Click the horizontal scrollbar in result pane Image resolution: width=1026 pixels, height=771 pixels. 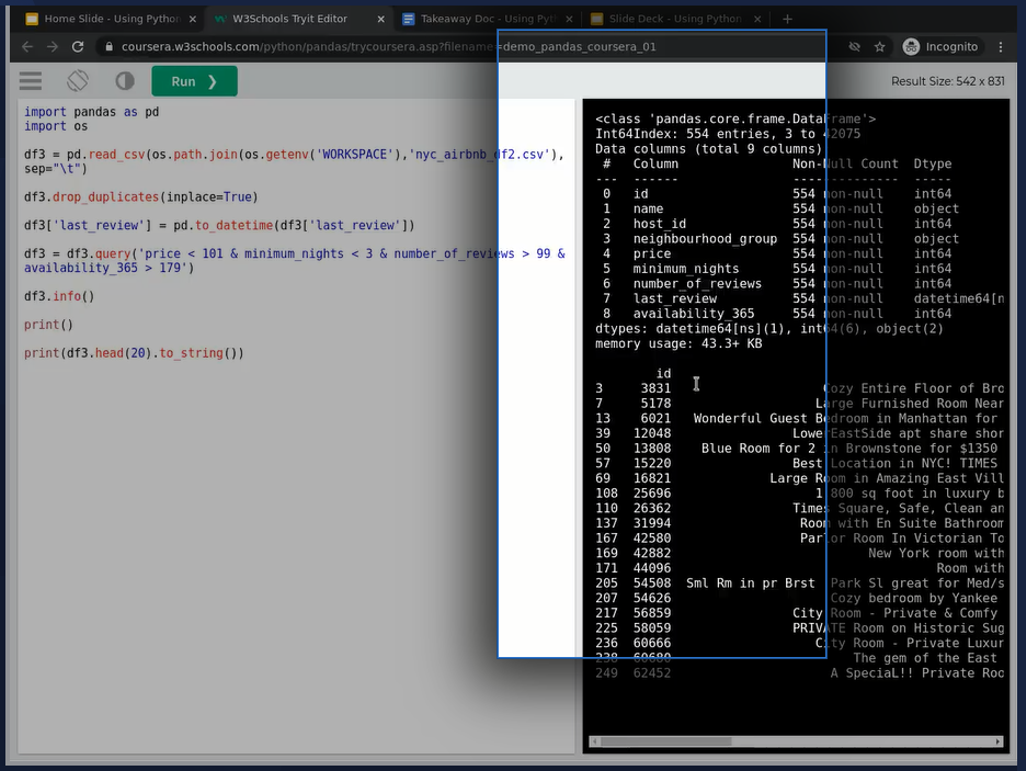[666, 742]
